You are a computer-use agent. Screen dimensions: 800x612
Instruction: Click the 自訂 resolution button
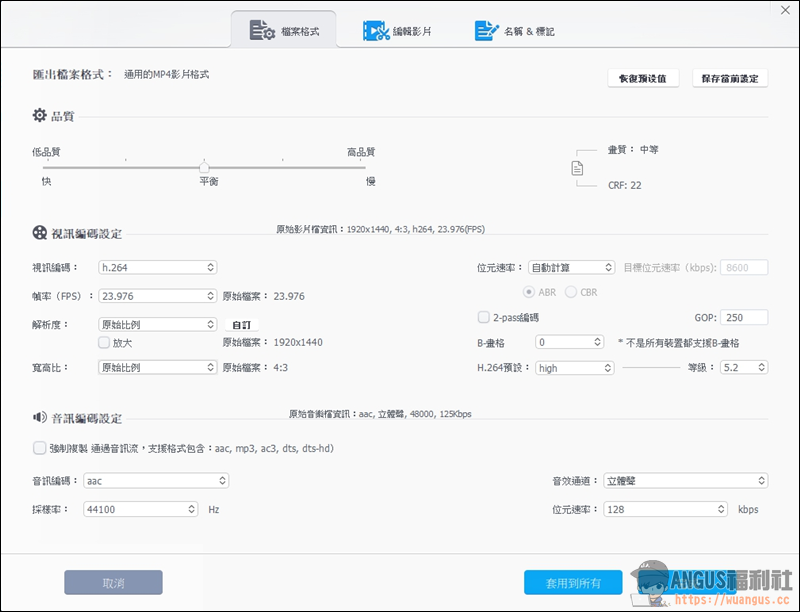pyautogui.click(x=242, y=325)
